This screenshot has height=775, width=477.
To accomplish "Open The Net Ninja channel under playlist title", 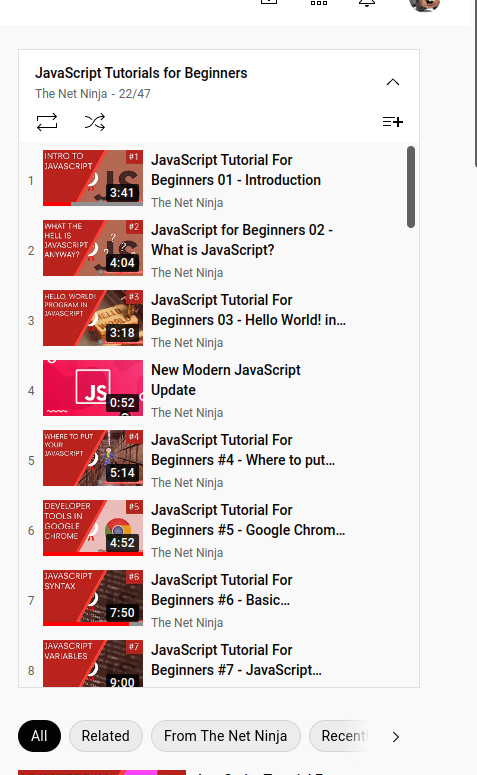I will (x=71, y=93).
